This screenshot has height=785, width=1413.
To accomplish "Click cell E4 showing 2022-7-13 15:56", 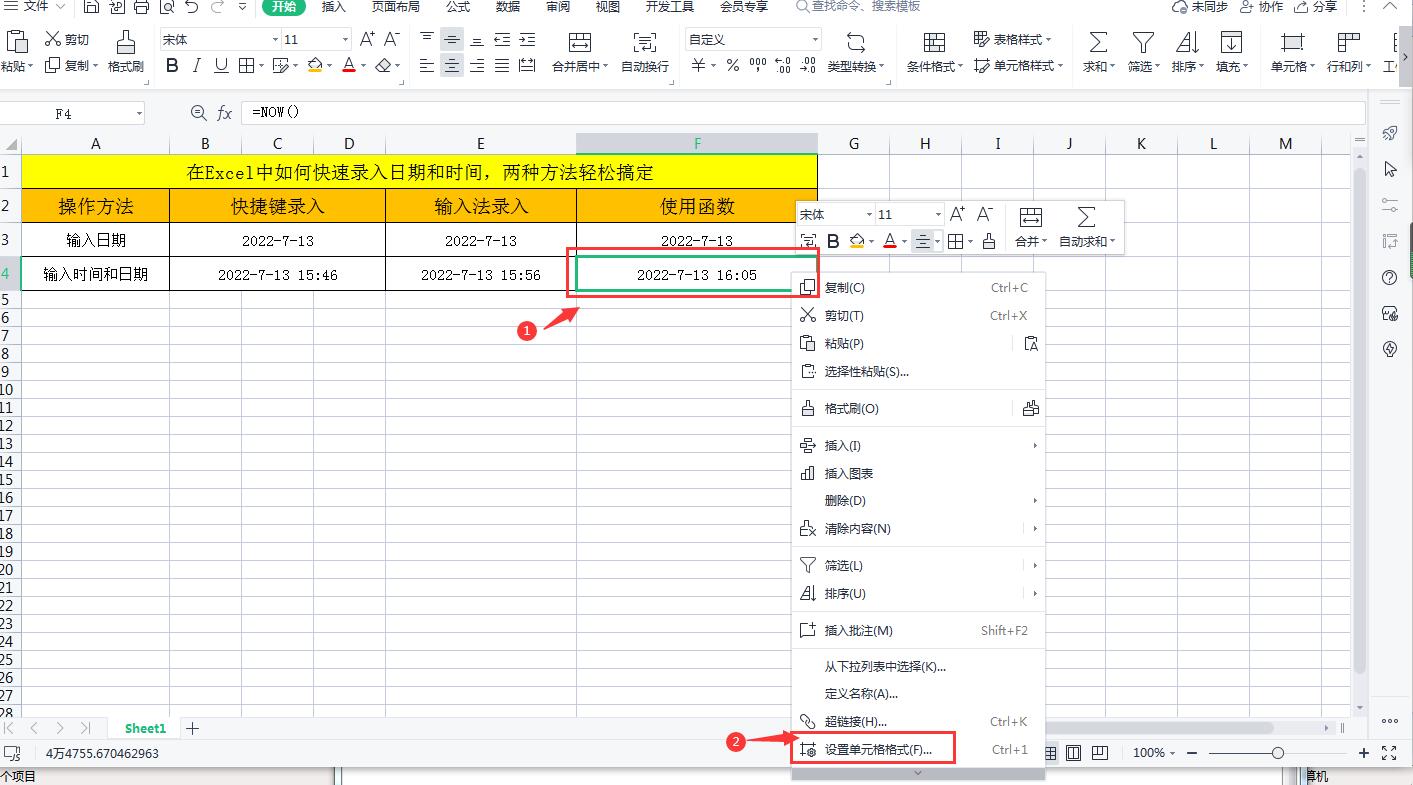I will coord(481,274).
